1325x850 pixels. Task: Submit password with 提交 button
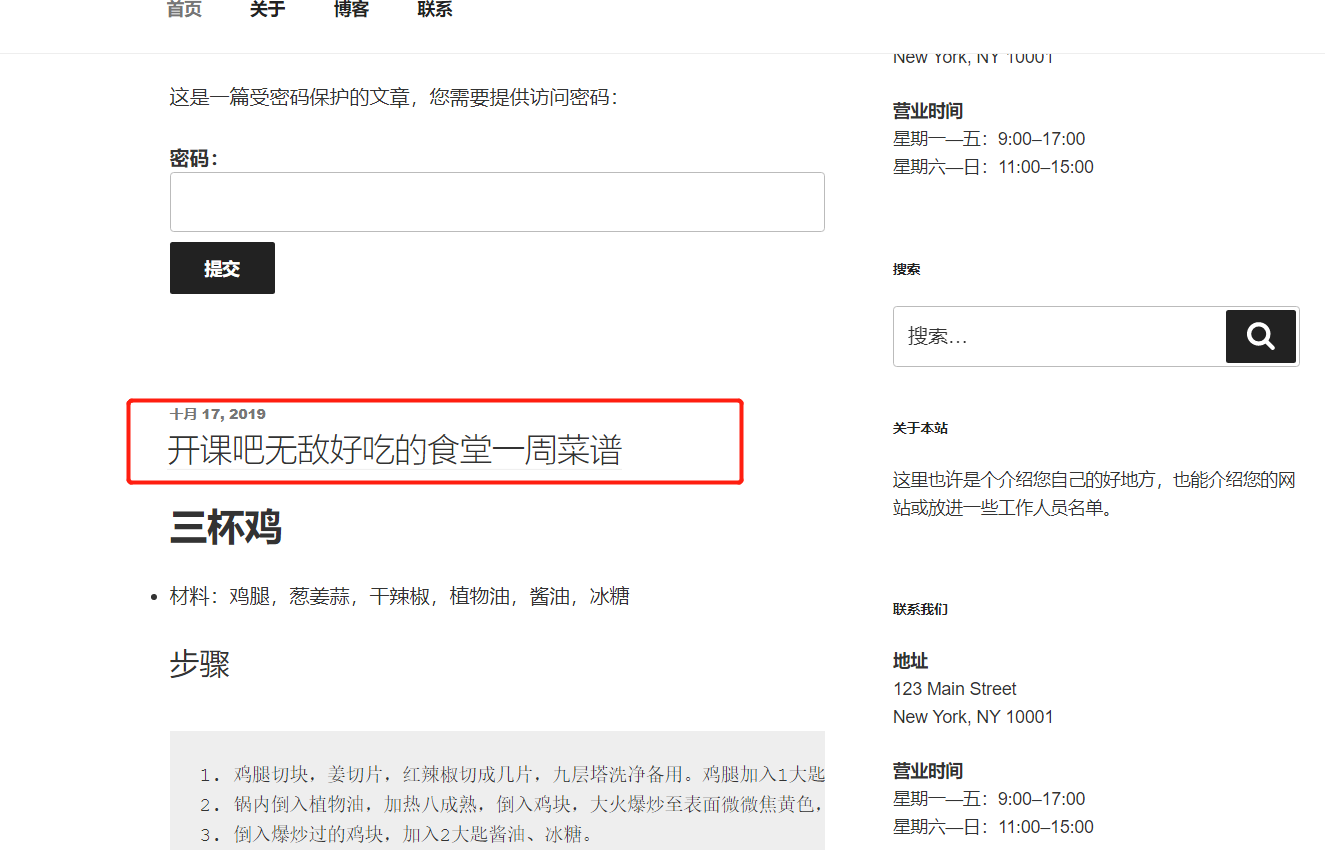click(x=222, y=268)
